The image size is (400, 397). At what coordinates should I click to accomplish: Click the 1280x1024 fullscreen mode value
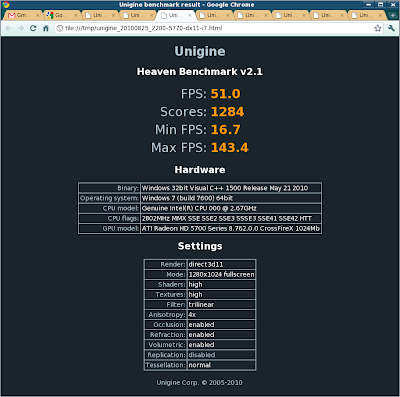click(221, 274)
